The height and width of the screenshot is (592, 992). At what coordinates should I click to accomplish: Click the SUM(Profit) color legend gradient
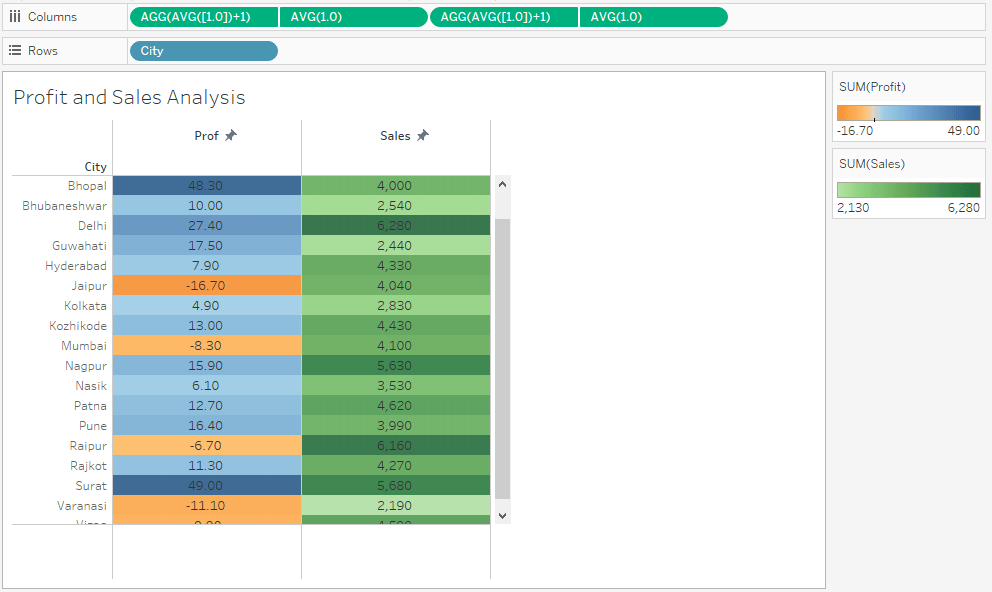coord(908,113)
